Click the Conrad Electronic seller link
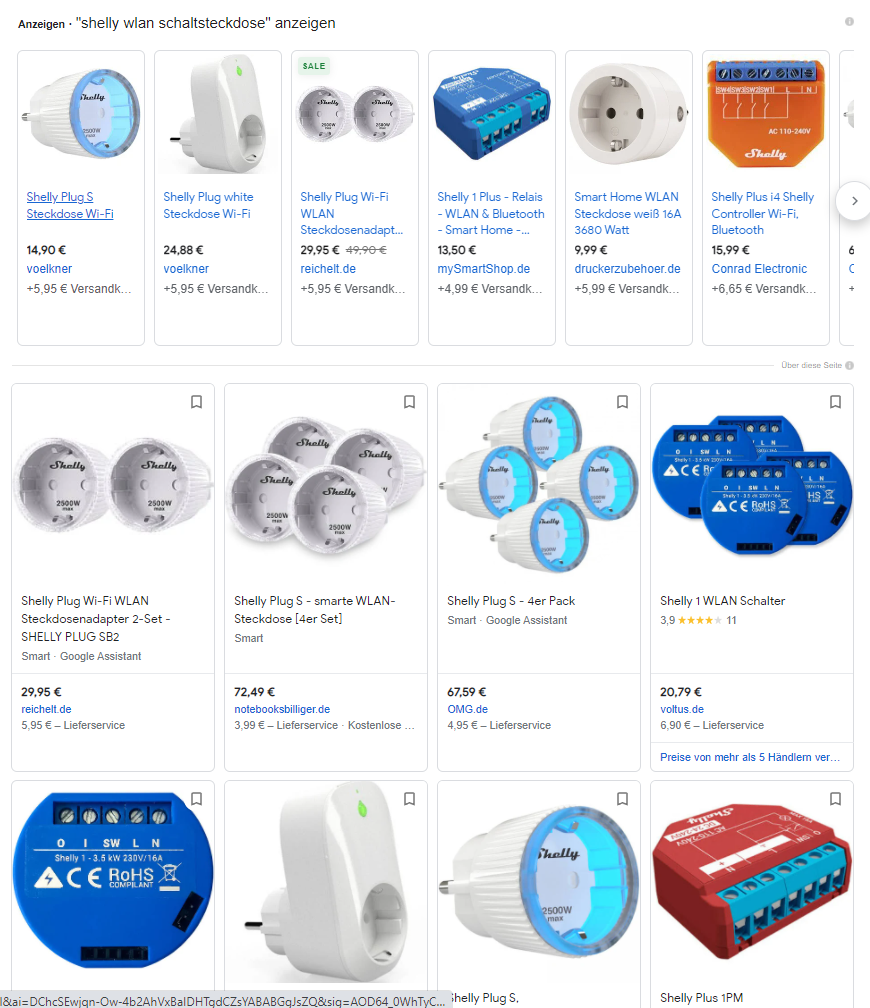 tap(759, 269)
